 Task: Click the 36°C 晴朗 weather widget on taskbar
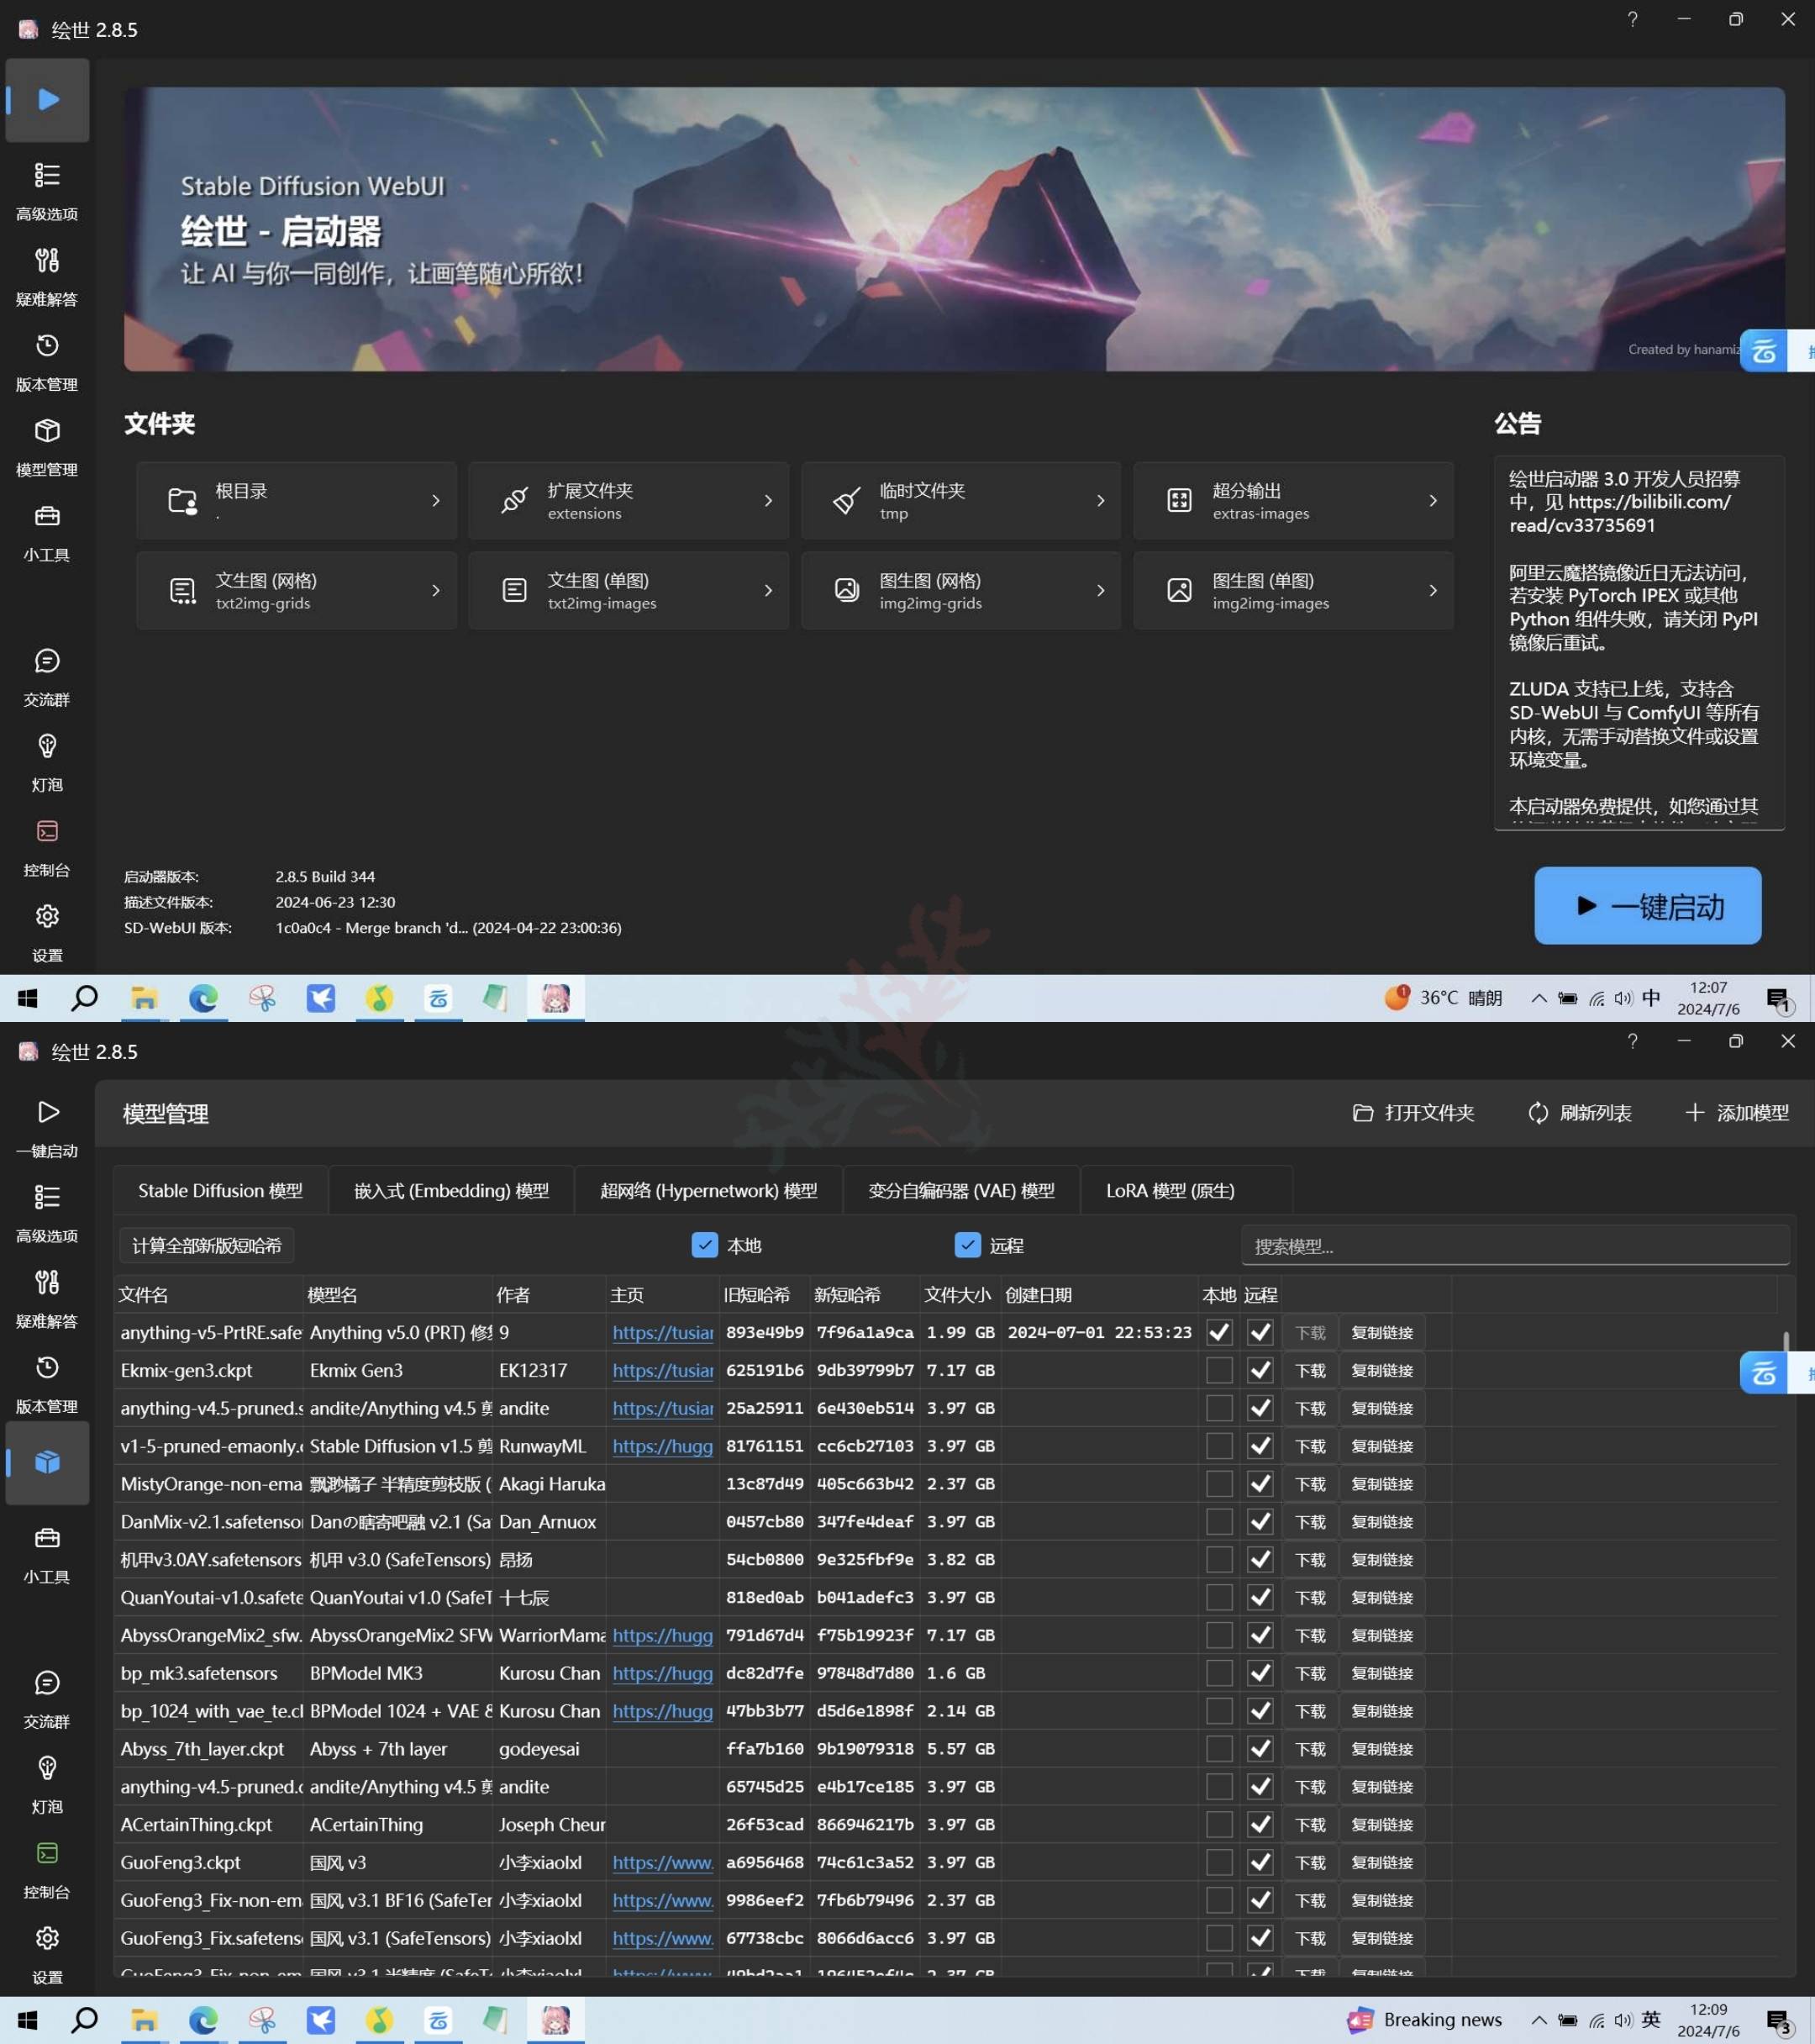pos(1443,997)
